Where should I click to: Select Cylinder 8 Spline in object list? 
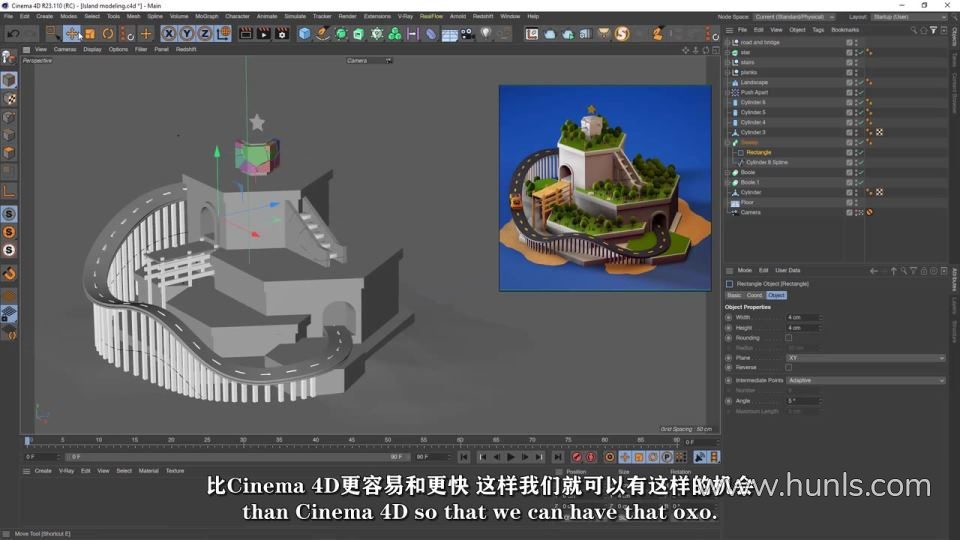pos(767,162)
